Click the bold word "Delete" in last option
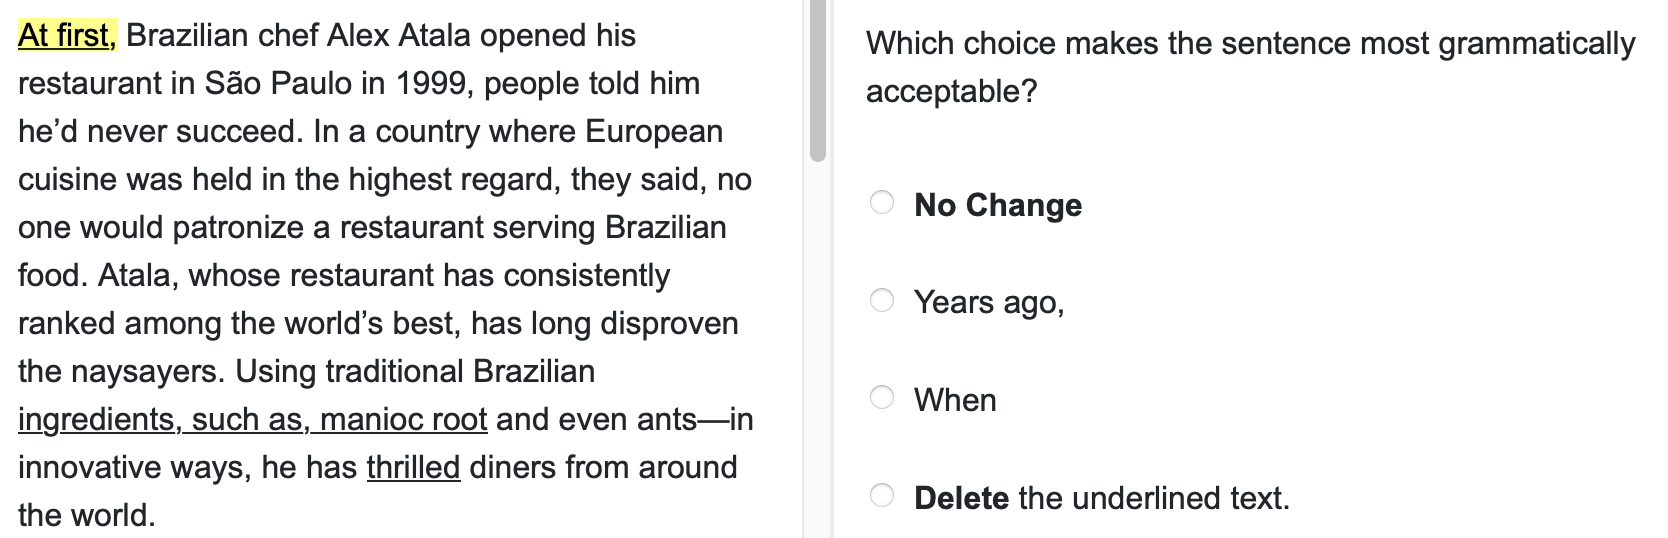This screenshot has height=538, width=1668. click(960, 498)
